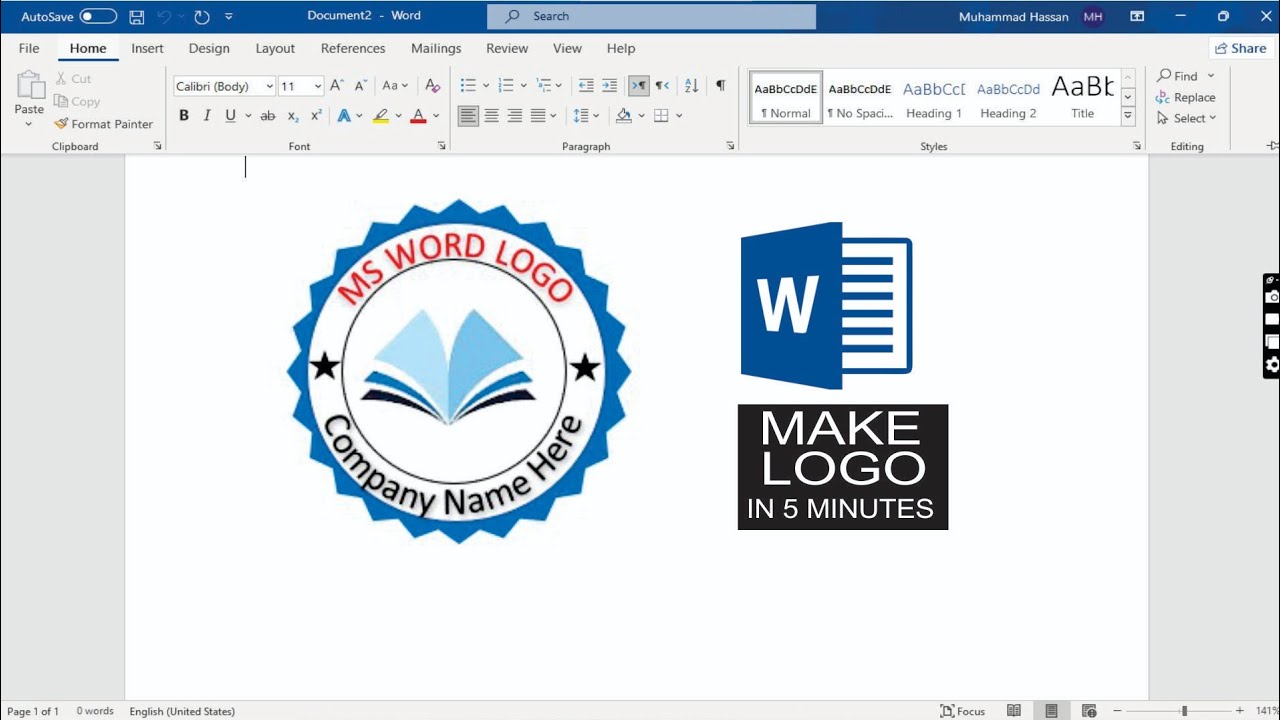The width and height of the screenshot is (1280, 720).
Task: Adjust the zoom slider
Action: 1184,711
